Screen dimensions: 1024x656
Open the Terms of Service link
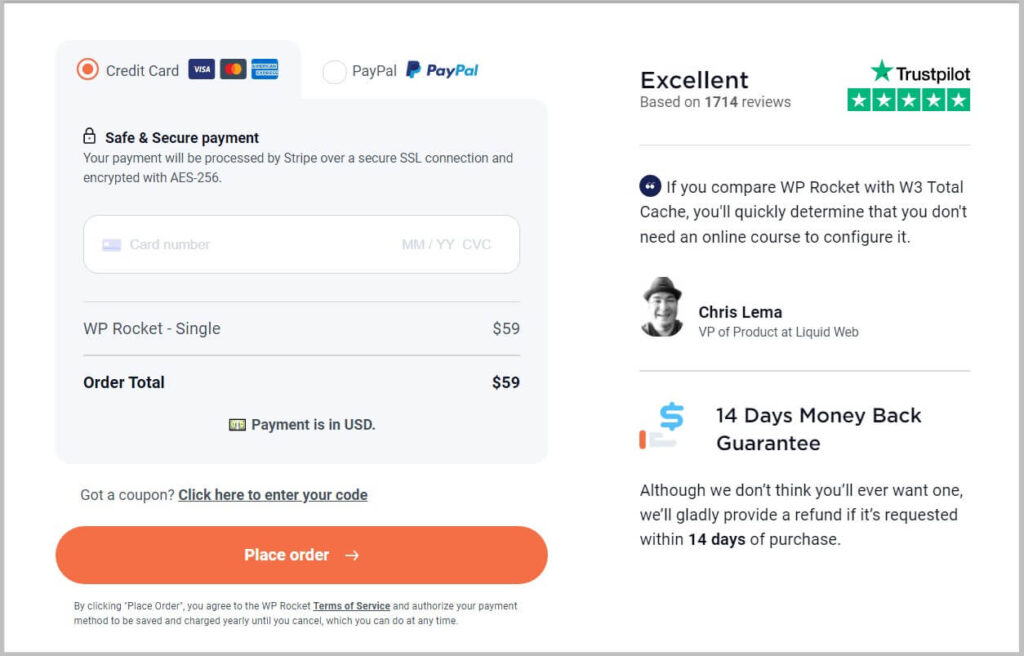351,606
